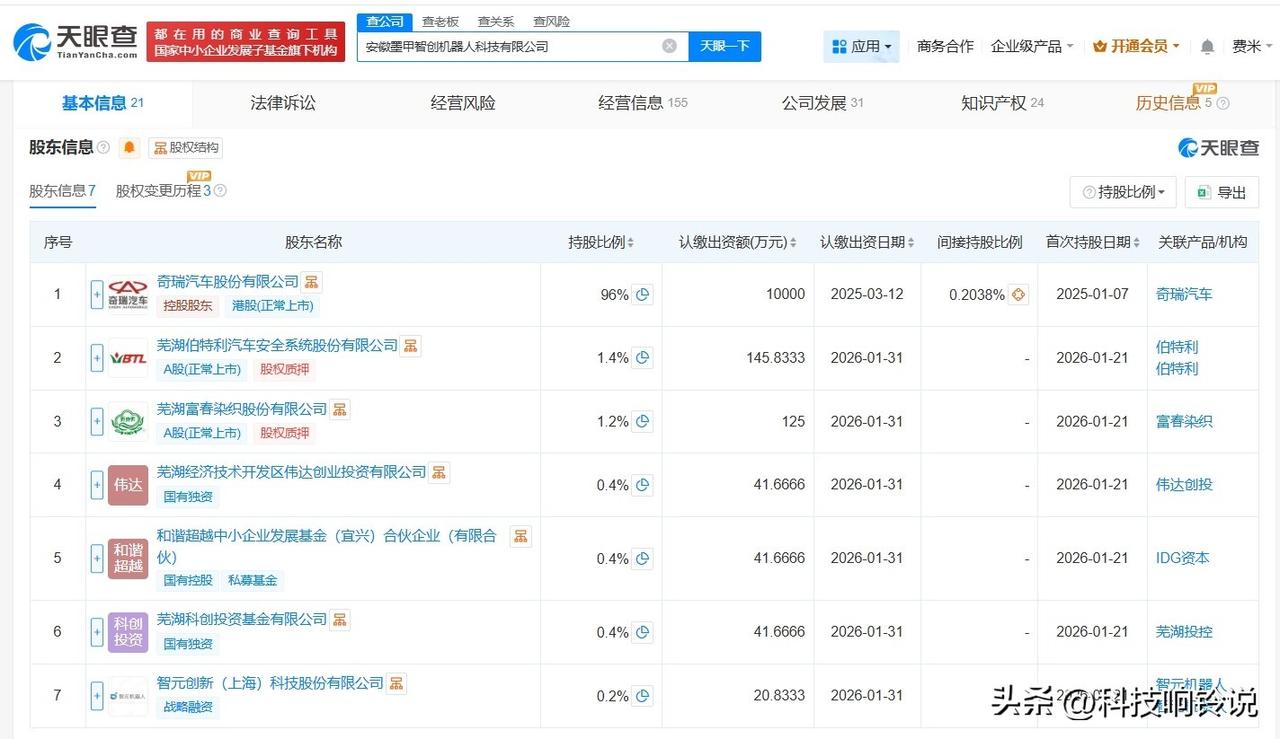Open pie chart for 富春染织 1.2% stake
Viewport: 1280px width, 739px height.
coord(643,422)
